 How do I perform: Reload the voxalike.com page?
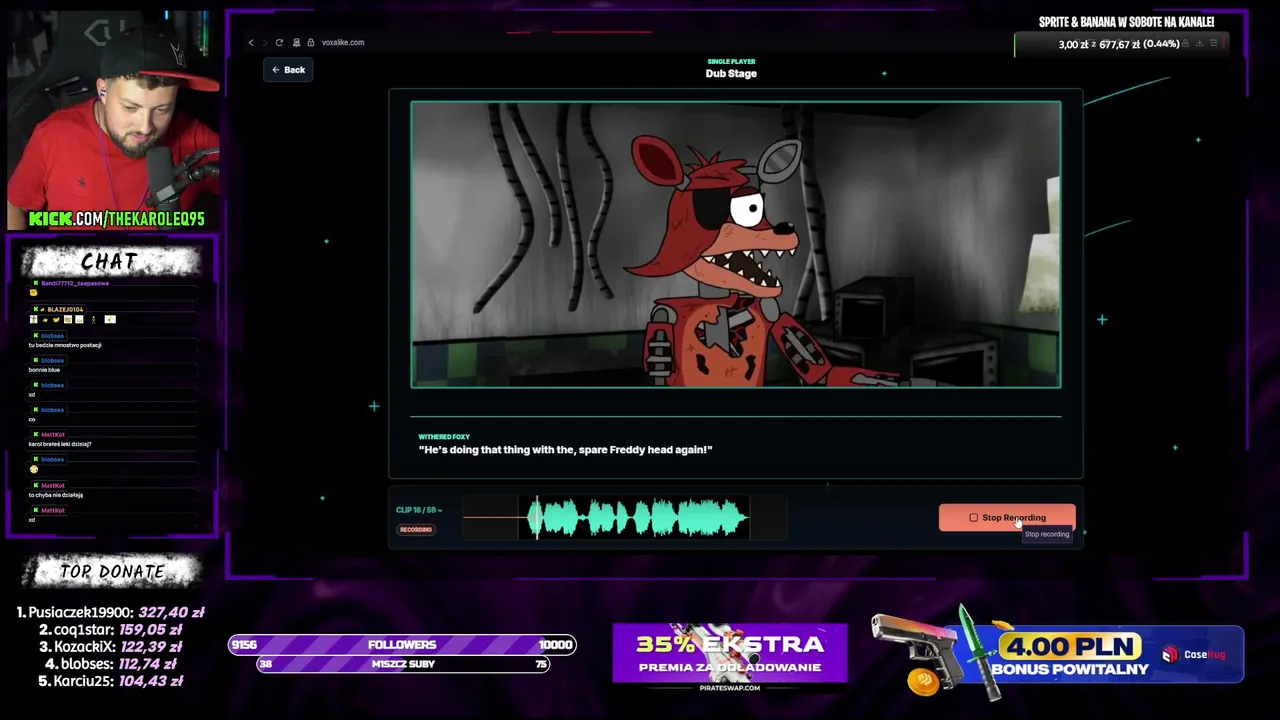(279, 42)
